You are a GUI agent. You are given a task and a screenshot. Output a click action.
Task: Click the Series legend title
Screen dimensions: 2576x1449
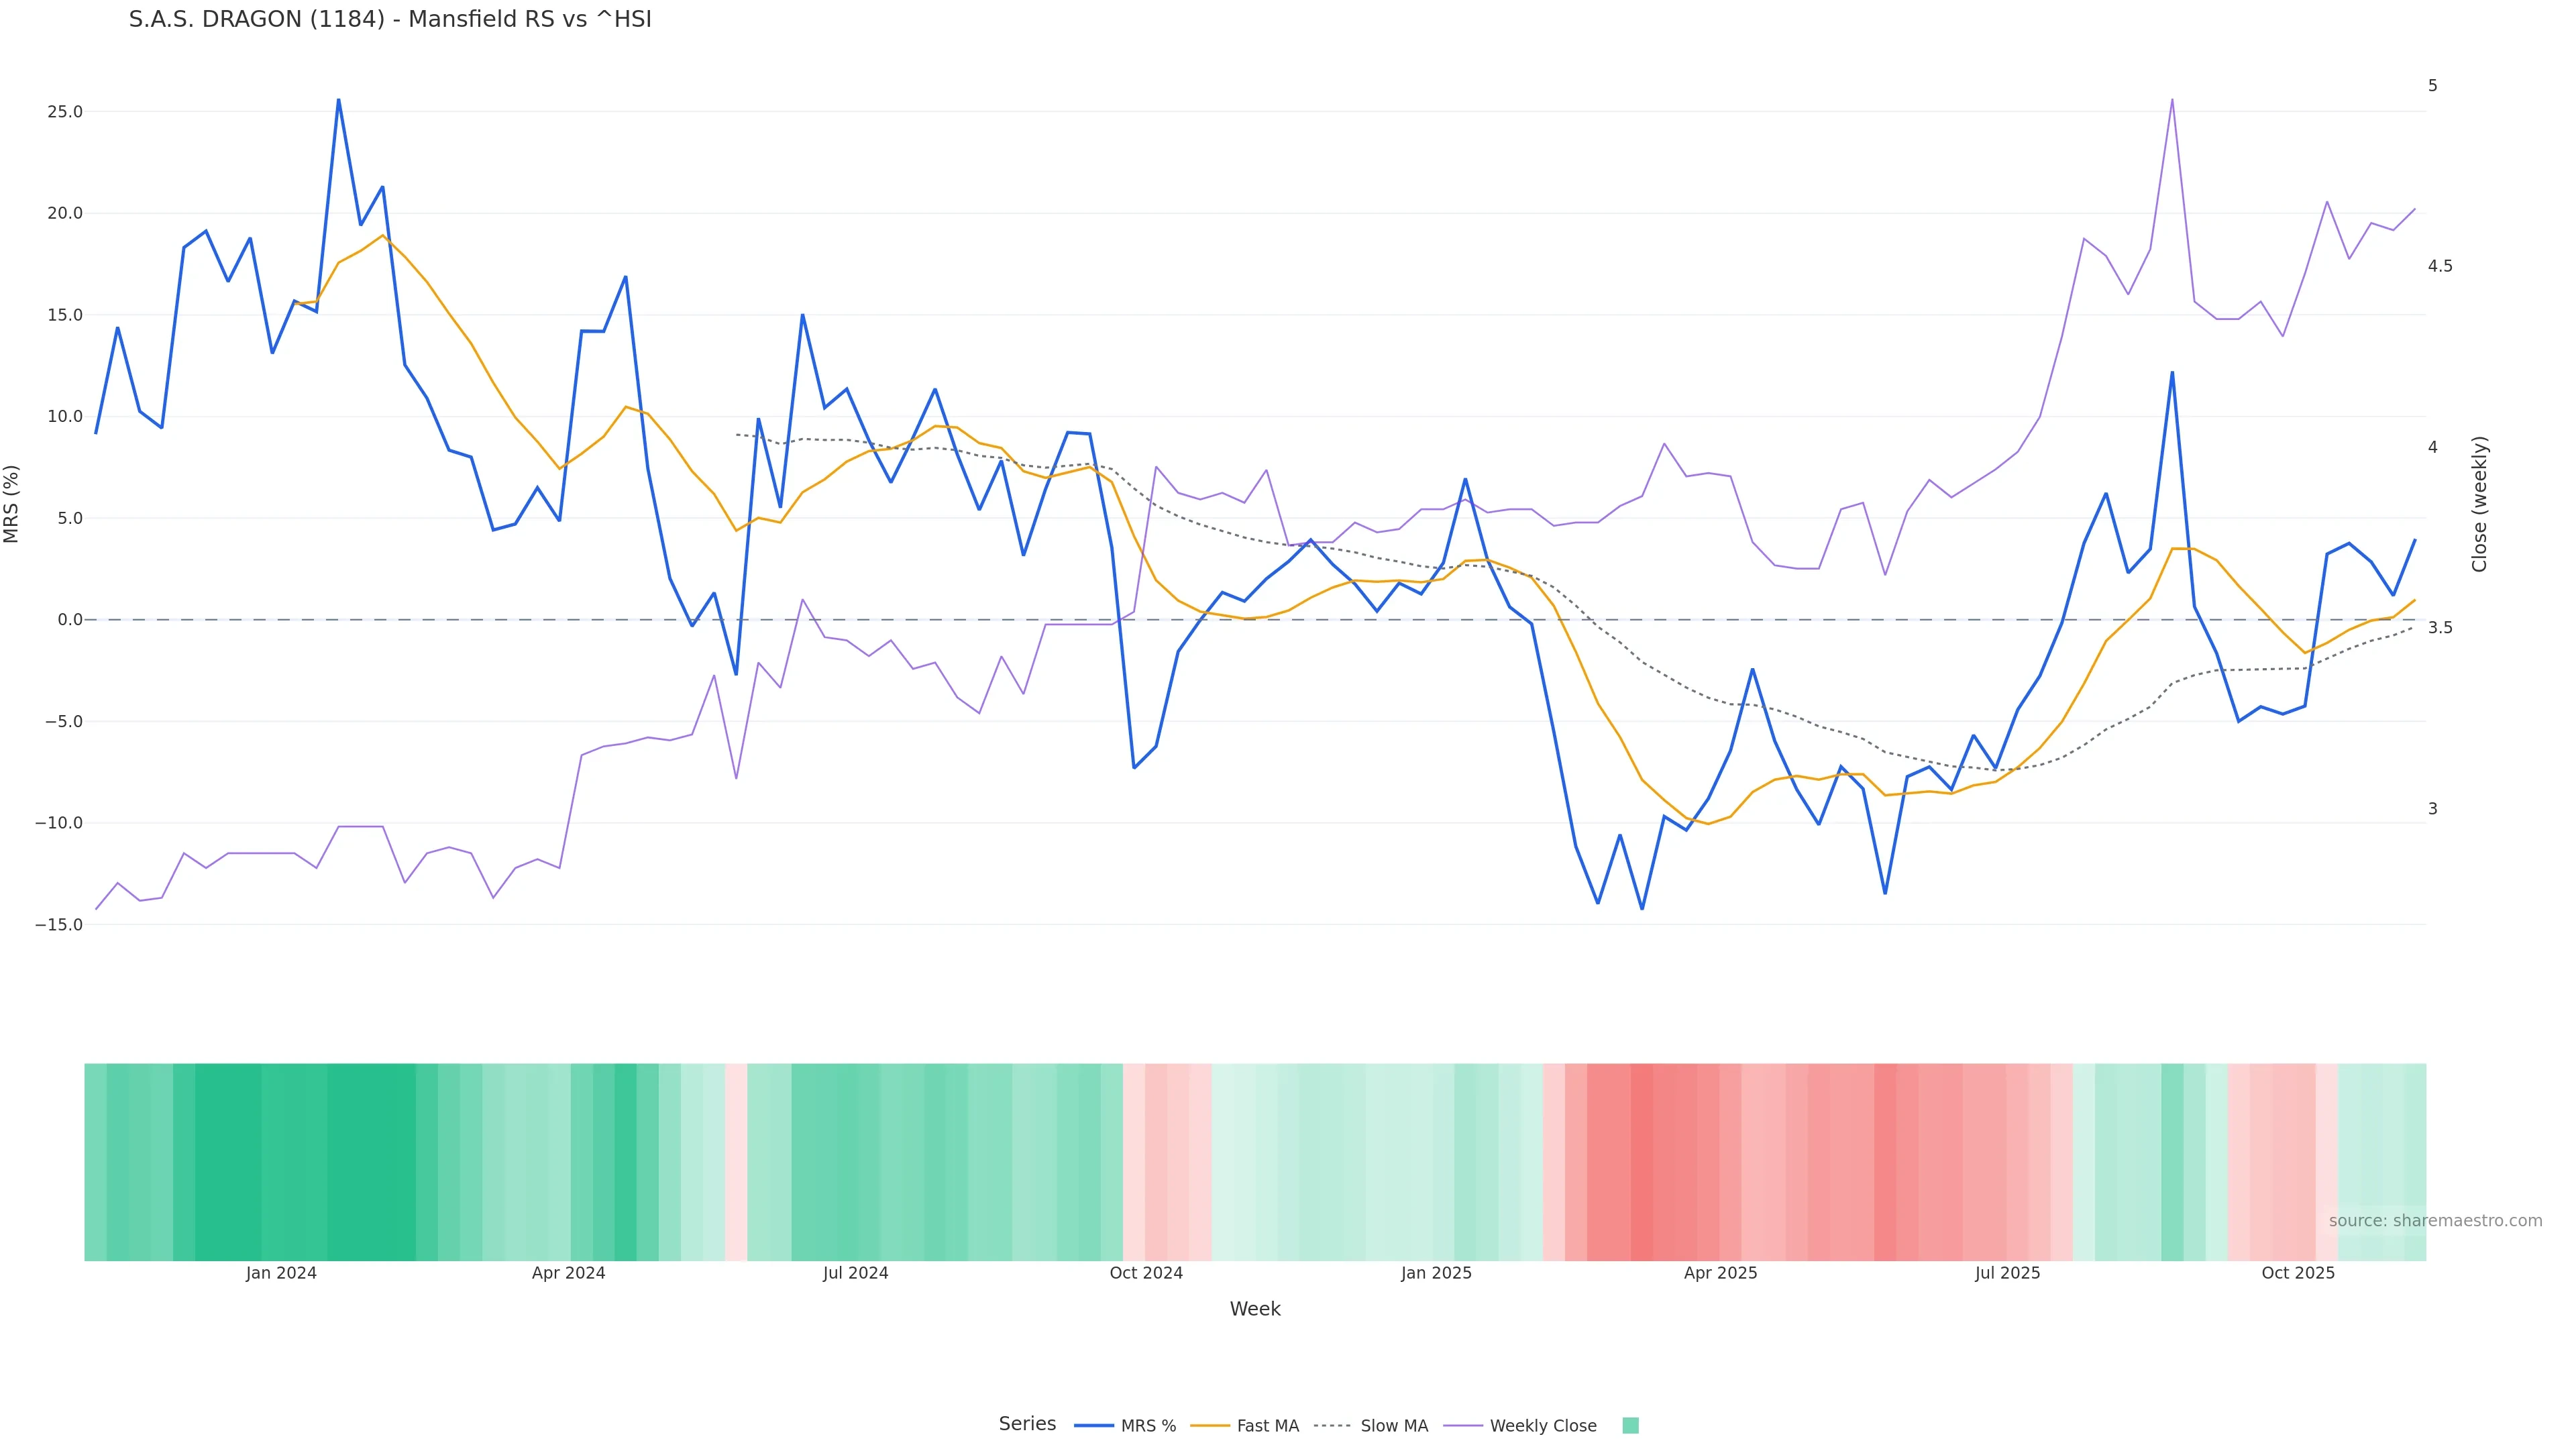click(1027, 1424)
